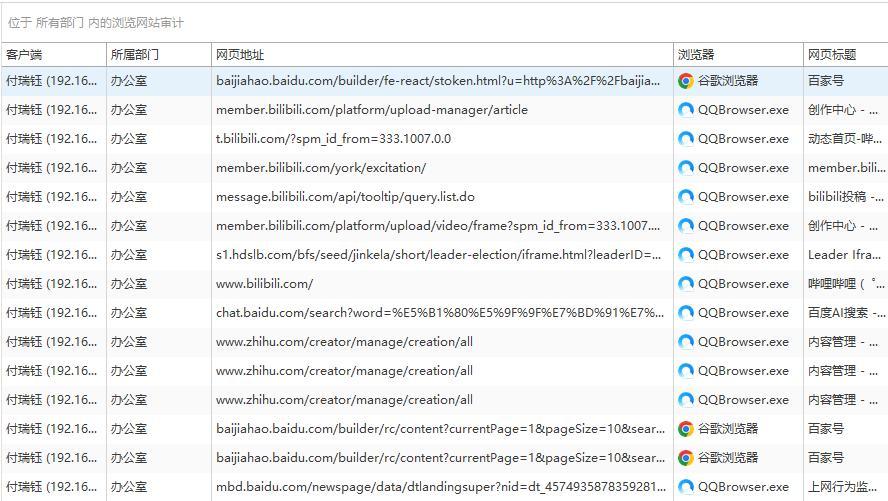Viewport: 888px width, 501px height.
Task: Click the 创作中心 title in the upload-manager/article row
Action: tap(843, 110)
